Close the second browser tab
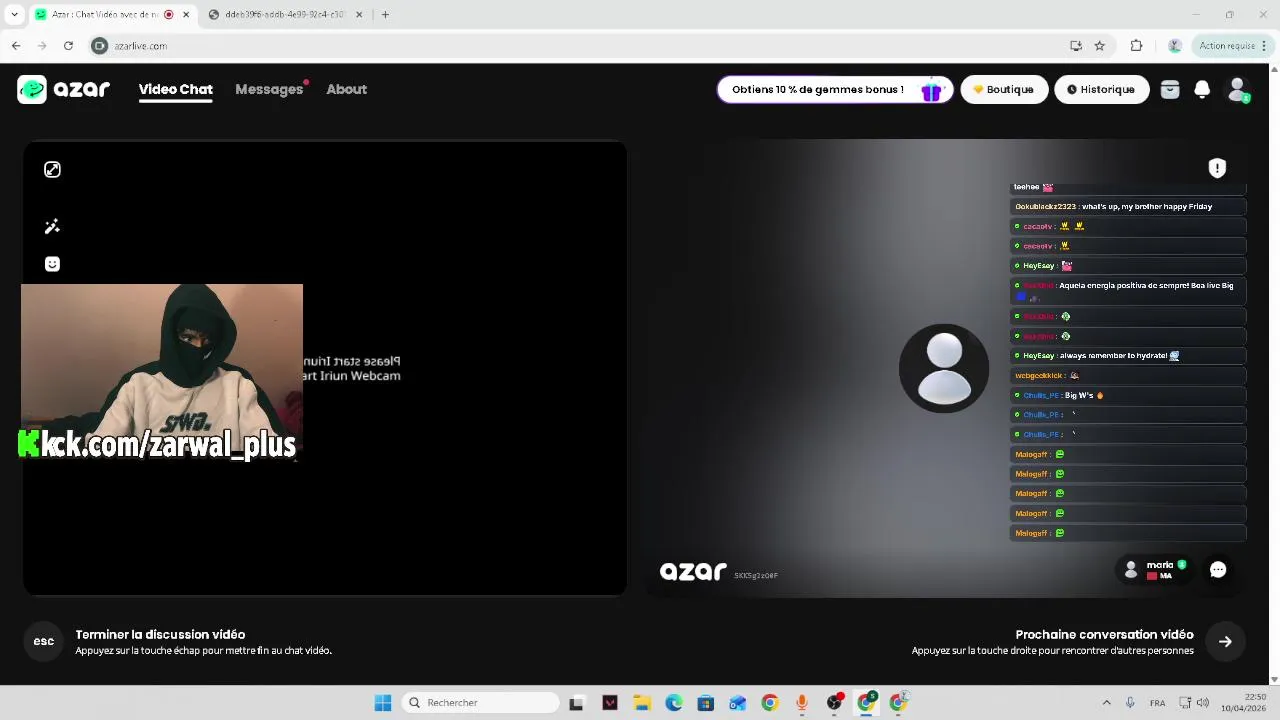The image size is (1280, 720). (360, 14)
